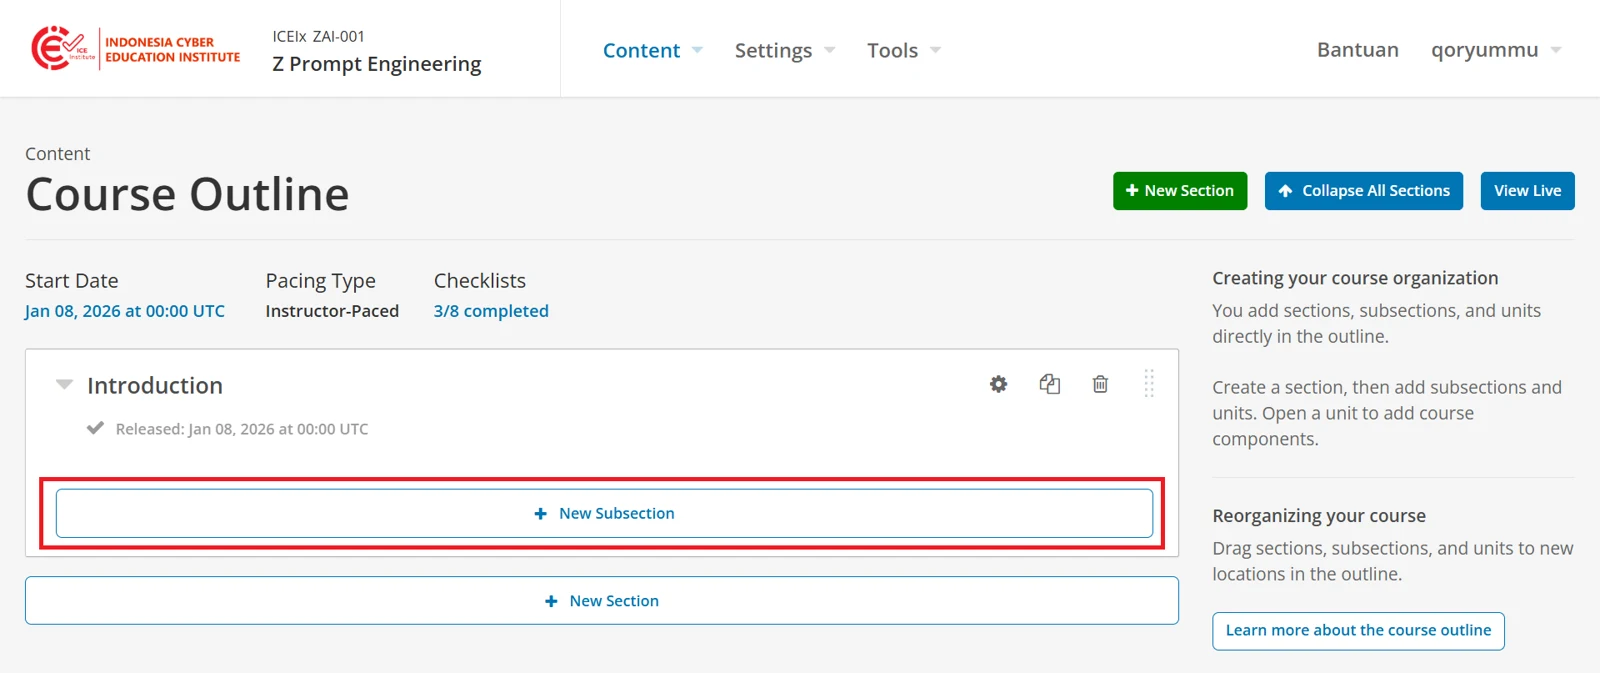Image resolution: width=1600 pixels, height=673 pixels.
Task: Click the Released: Jan 08, 2026 status text
Action: point(242,429)
